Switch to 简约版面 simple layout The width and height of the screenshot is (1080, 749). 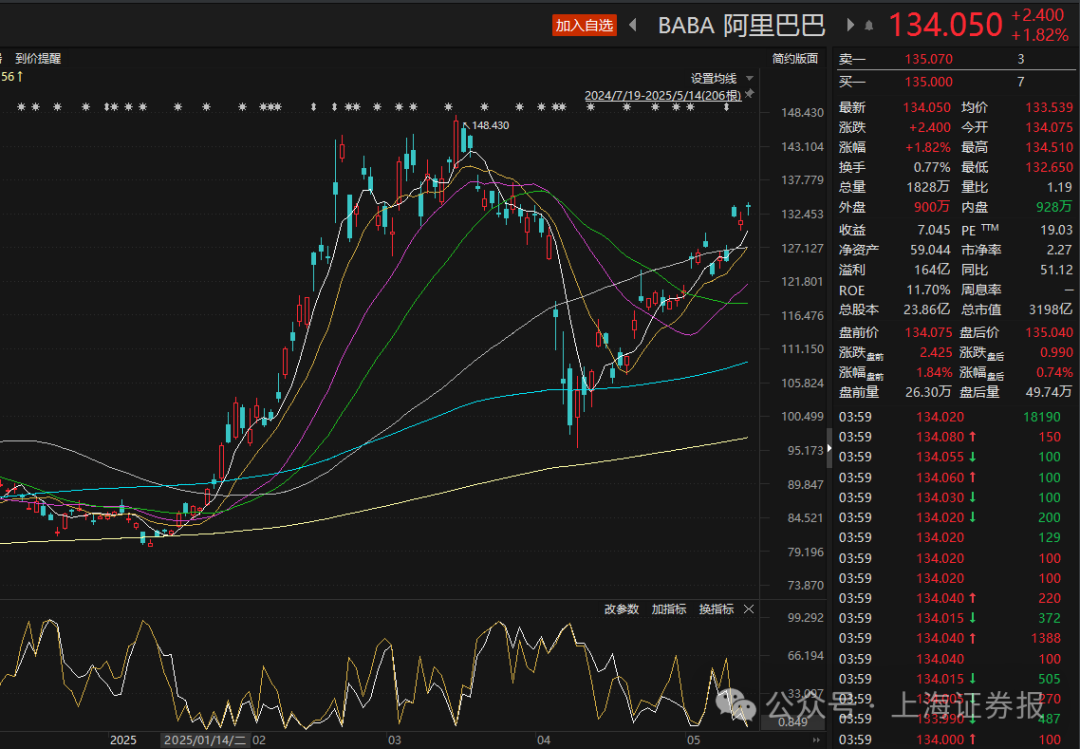pos(795,59)
